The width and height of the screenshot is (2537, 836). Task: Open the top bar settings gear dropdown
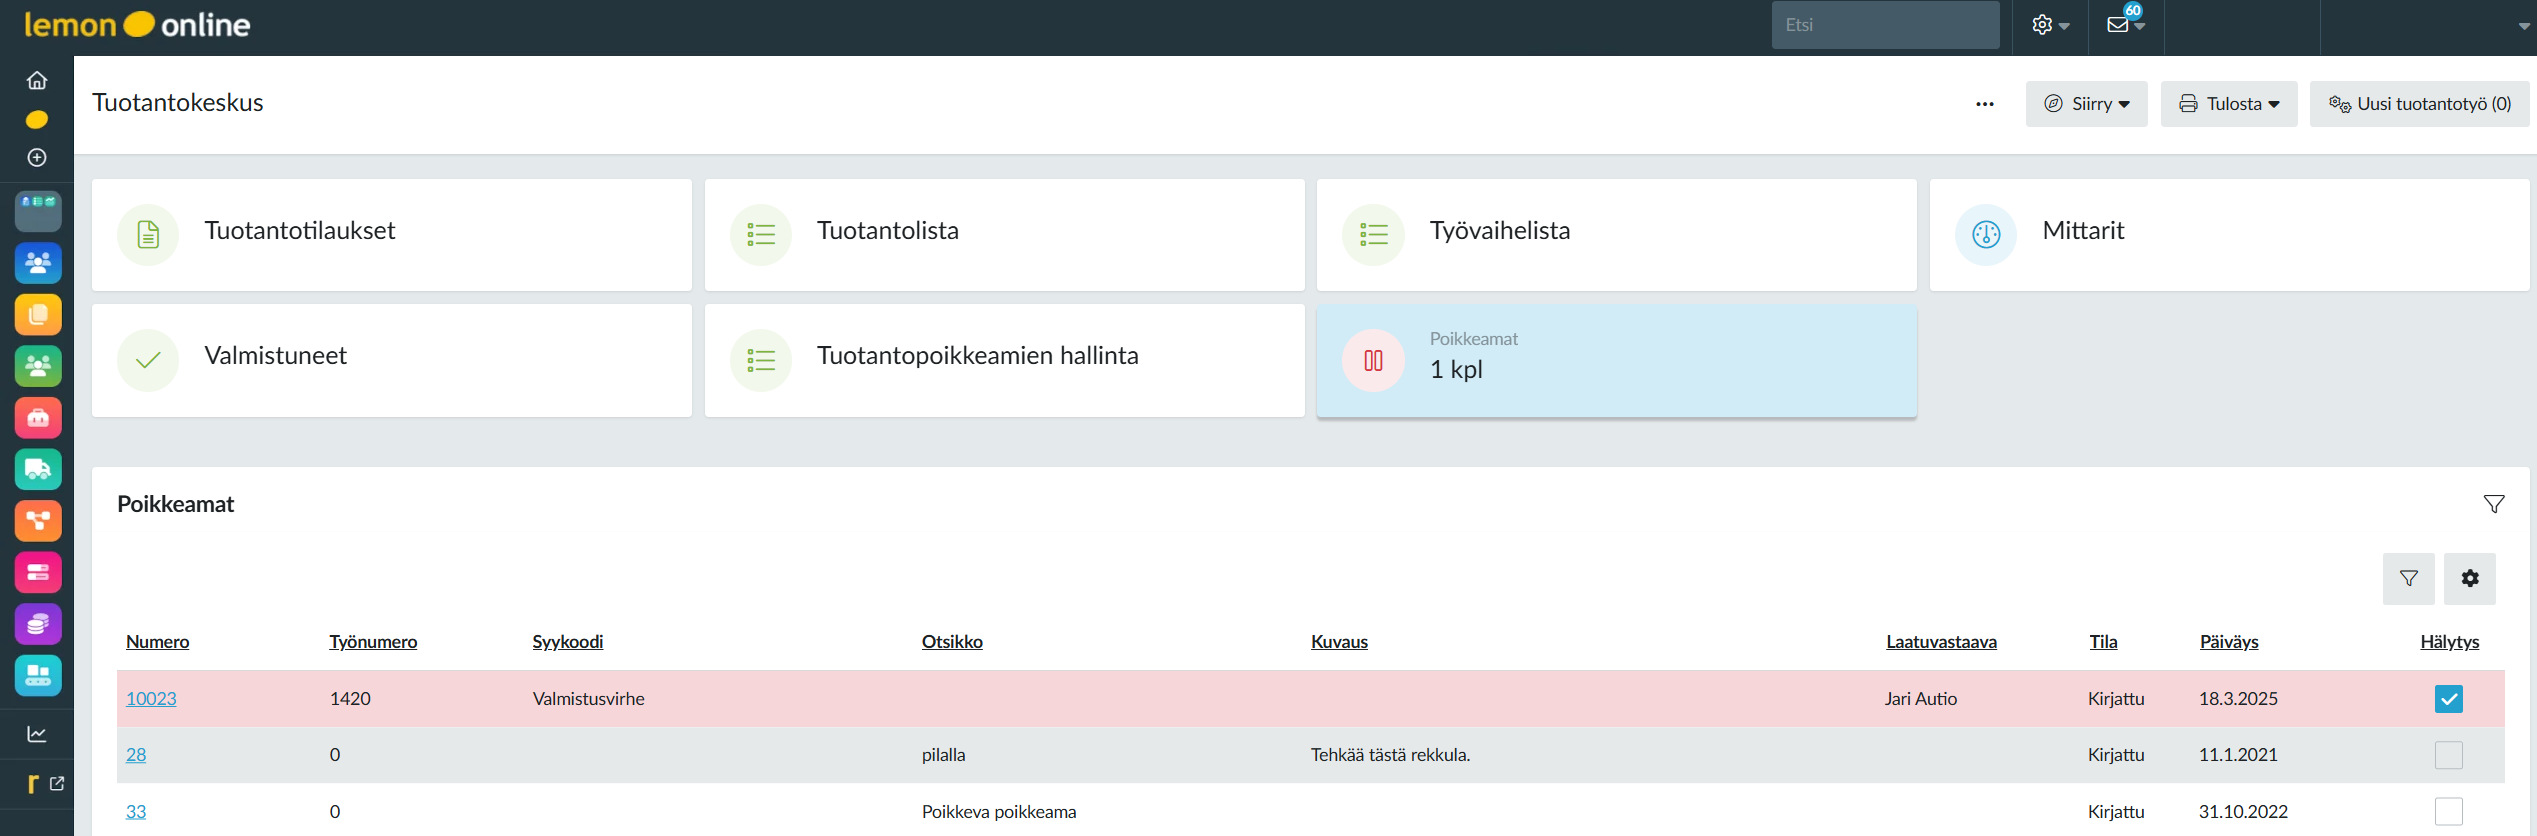point(2050,25)
